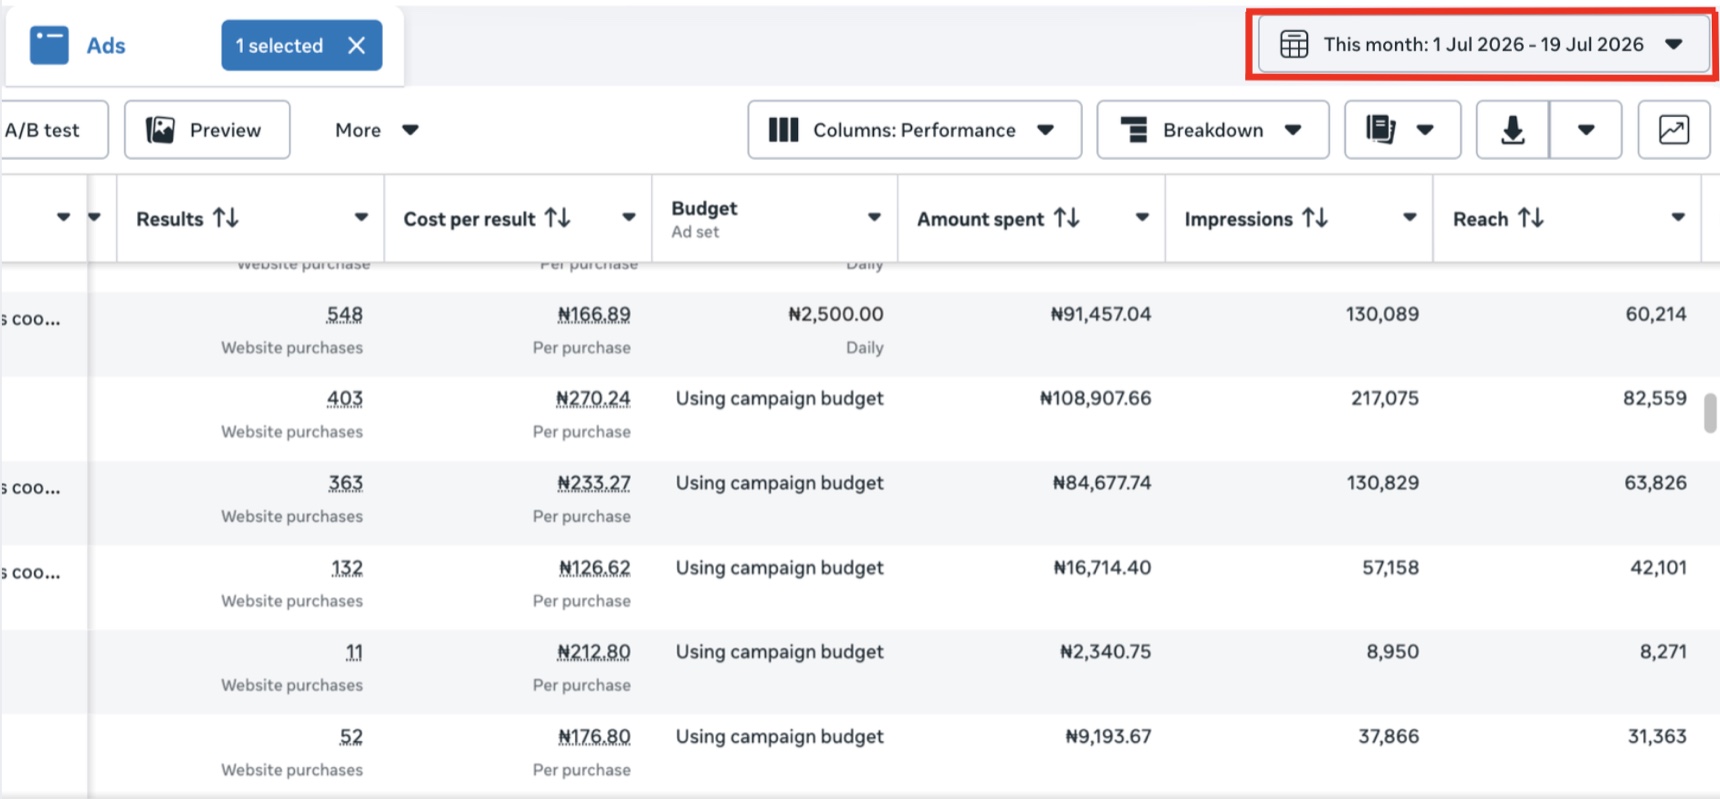Click the Preview image icon

coord(160,129)
